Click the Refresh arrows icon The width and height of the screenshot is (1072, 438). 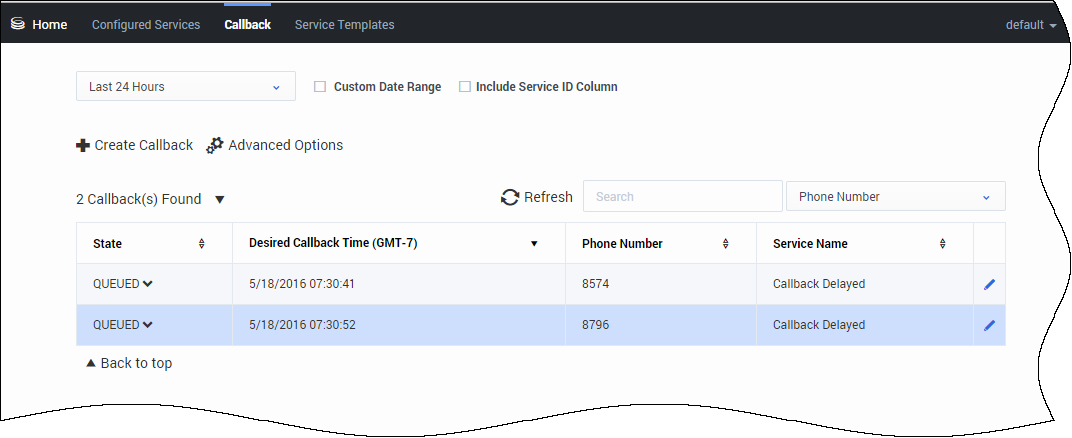(510, 197)
